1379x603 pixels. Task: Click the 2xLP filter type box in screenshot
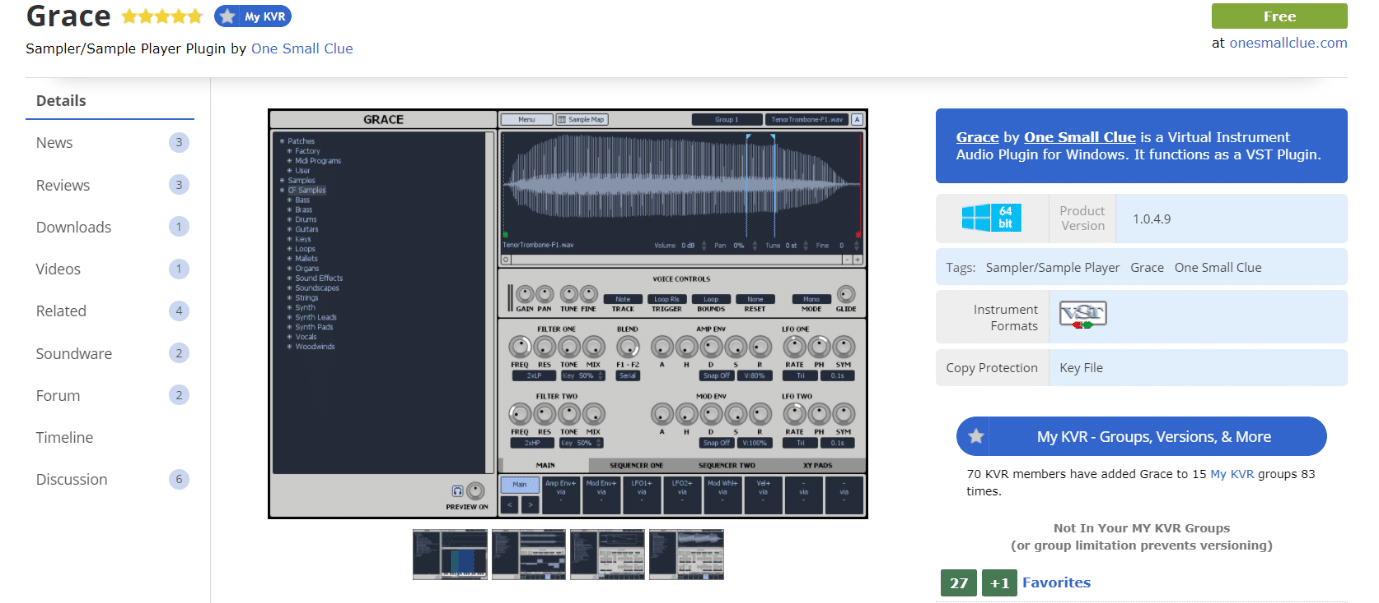pyautogui.click(x=532, y=376)
